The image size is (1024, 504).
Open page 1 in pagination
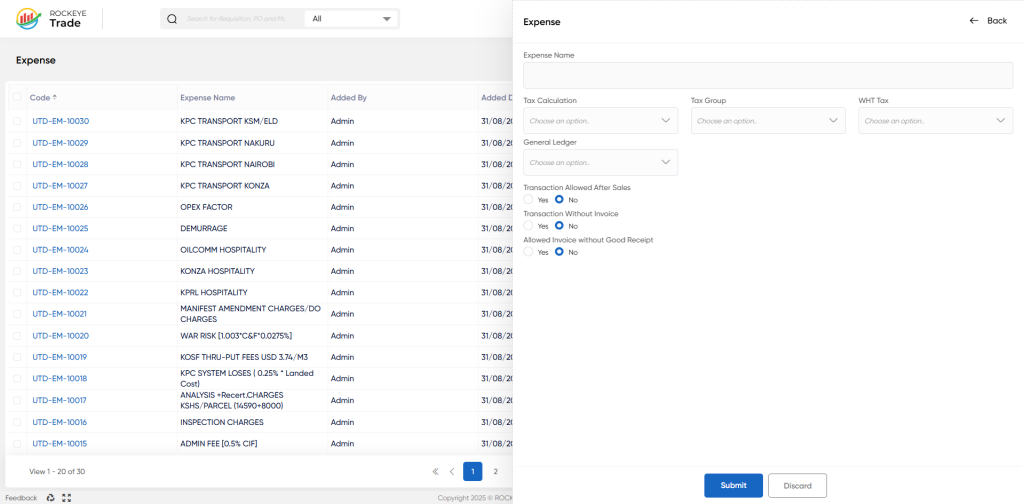(x=473, y=471)
